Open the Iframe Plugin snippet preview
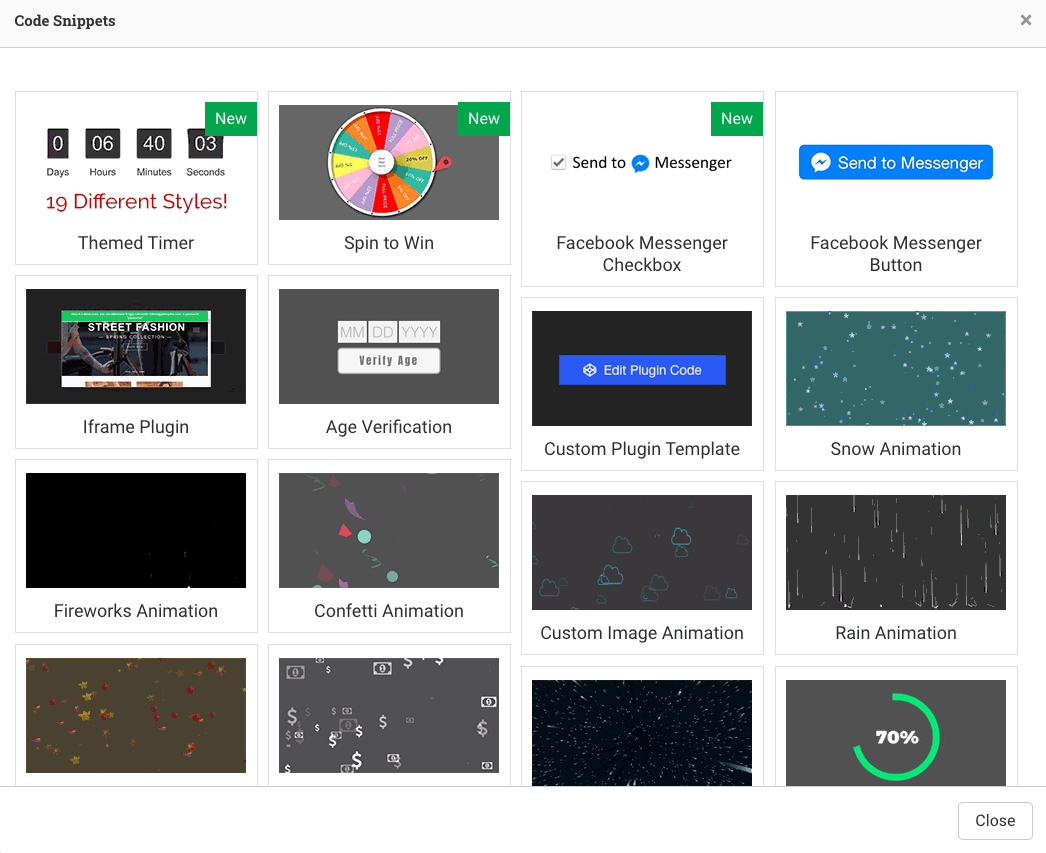The image size is (1046, 853). click(136, 346)
